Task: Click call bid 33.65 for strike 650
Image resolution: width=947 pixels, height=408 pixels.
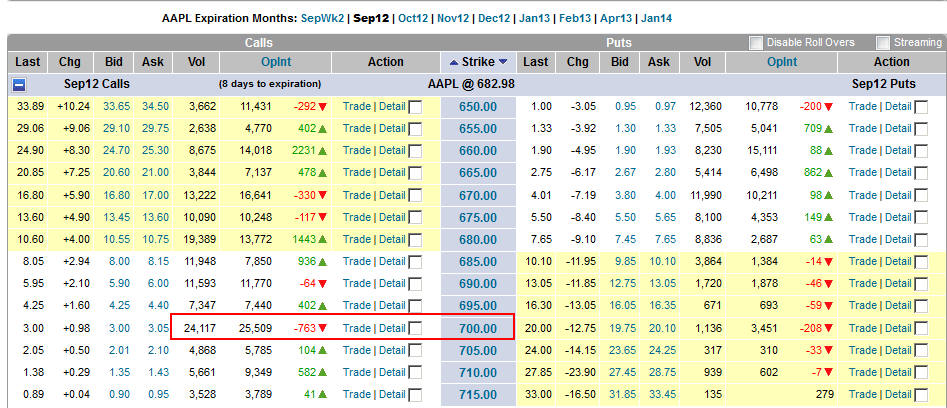Action: point(117,106)
